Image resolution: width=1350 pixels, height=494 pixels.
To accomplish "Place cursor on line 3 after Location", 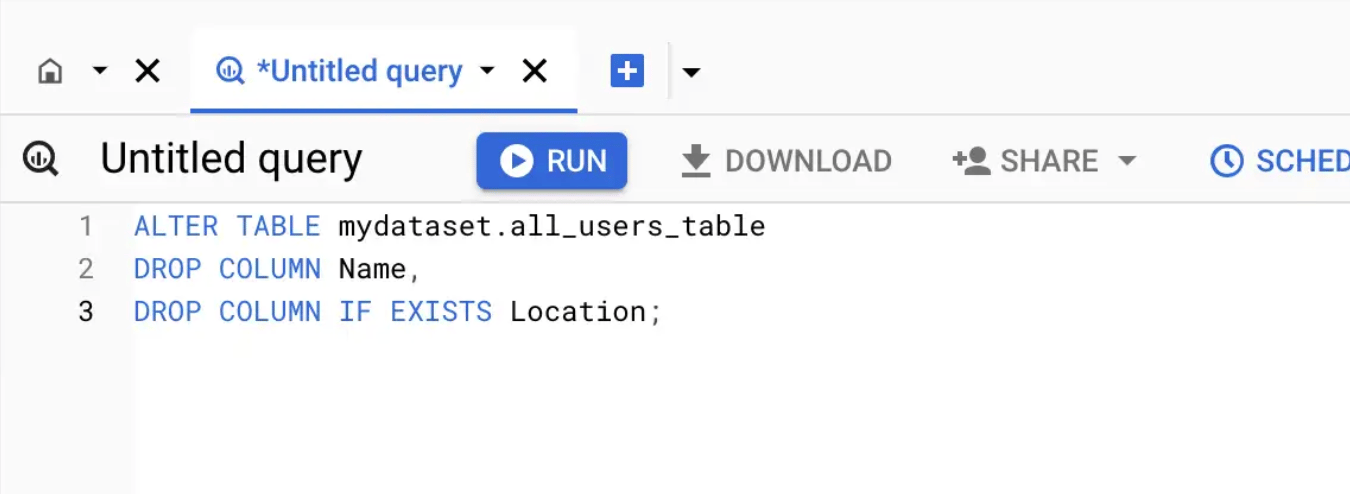I will (648, 312).
